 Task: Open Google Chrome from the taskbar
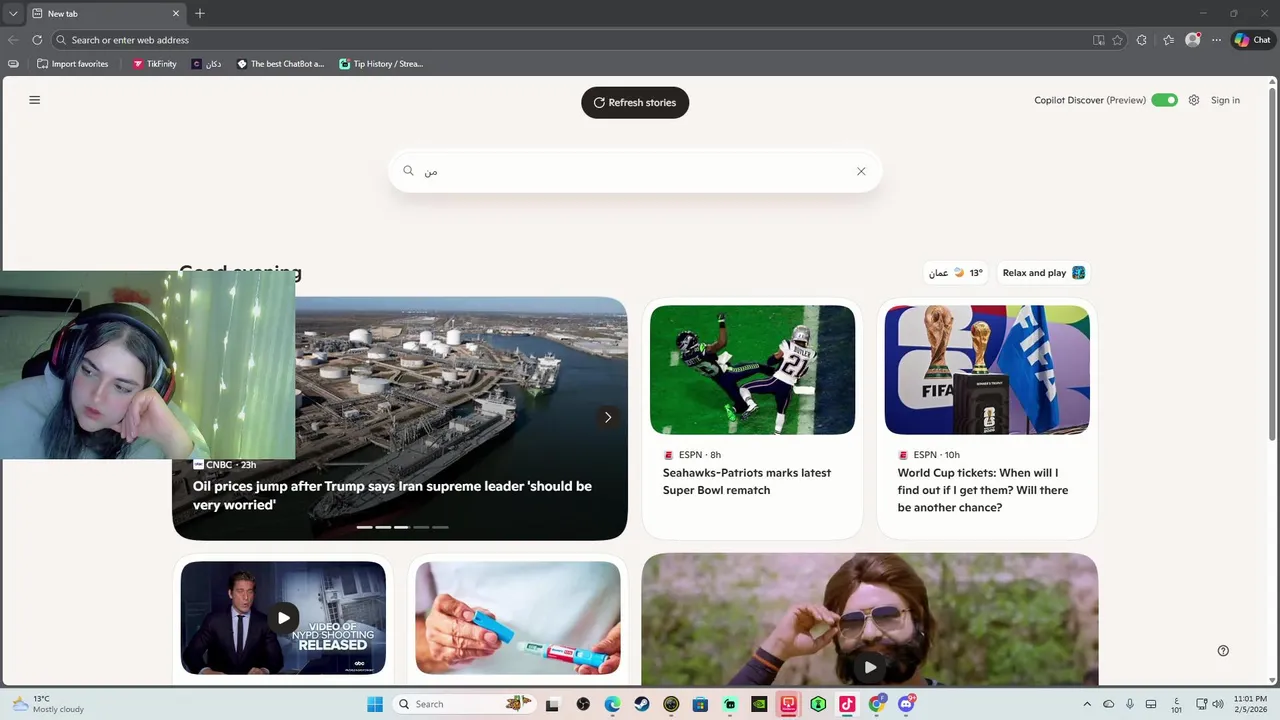[876, 704]
